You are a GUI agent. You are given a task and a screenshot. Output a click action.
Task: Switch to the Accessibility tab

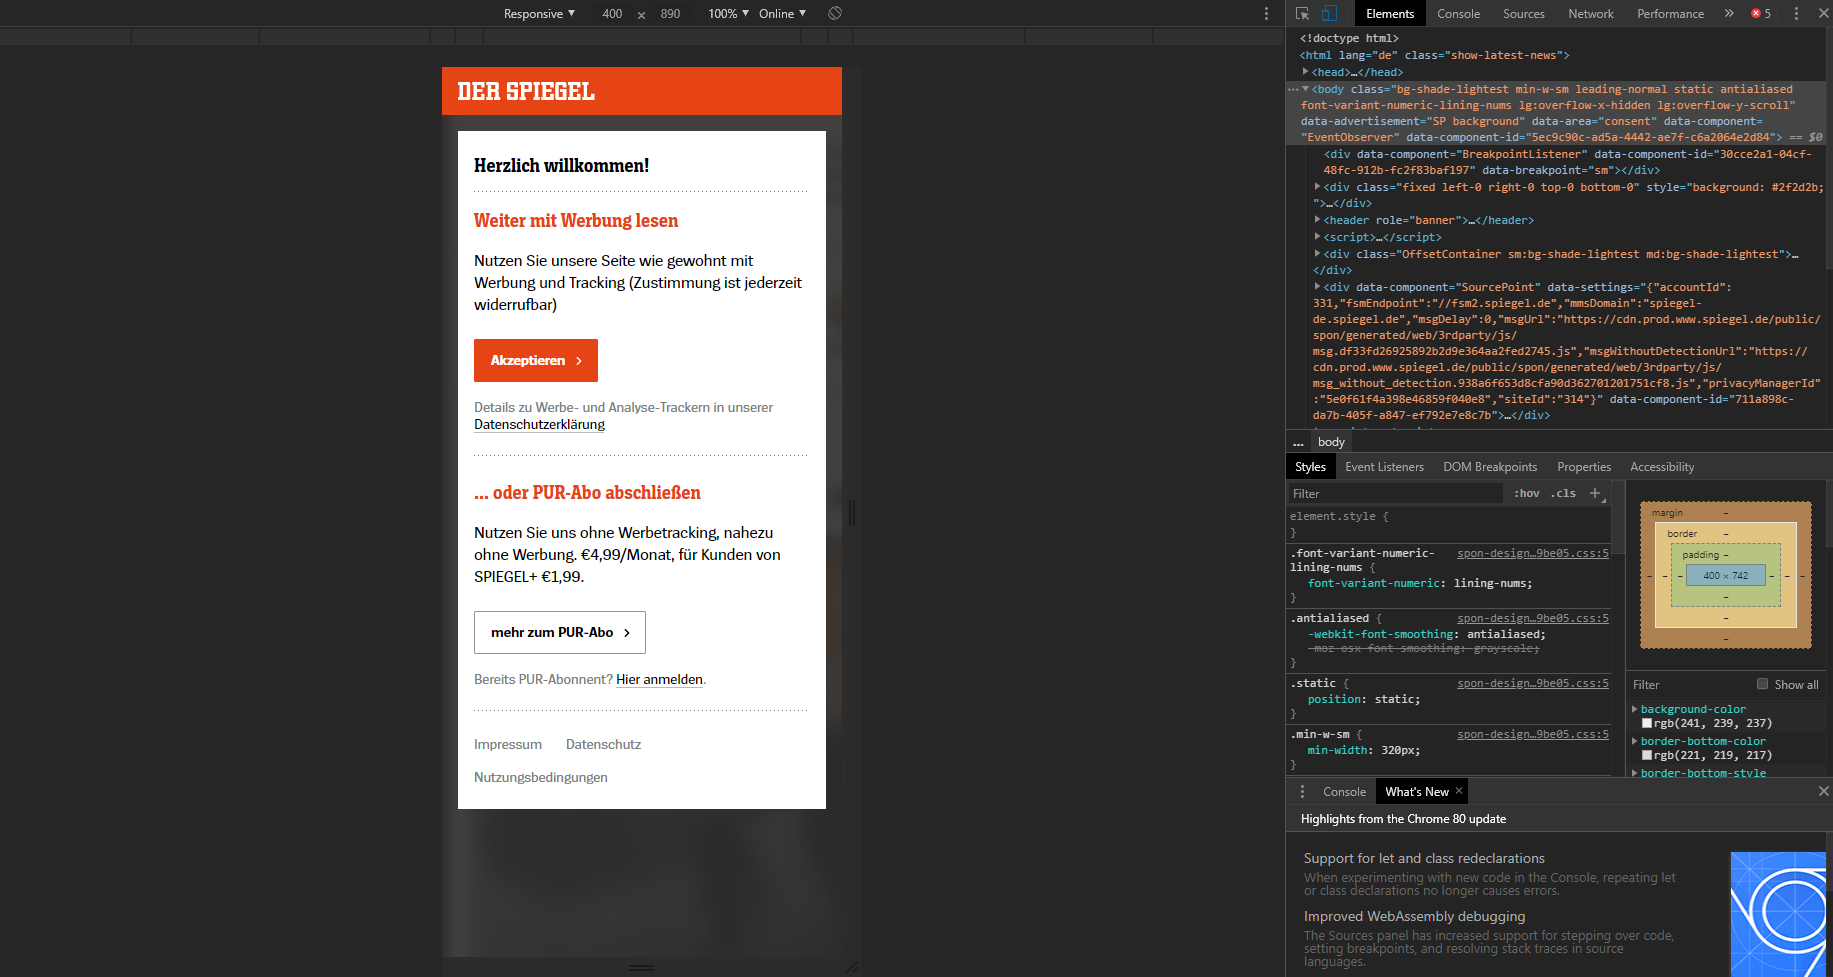(1661, 466)
